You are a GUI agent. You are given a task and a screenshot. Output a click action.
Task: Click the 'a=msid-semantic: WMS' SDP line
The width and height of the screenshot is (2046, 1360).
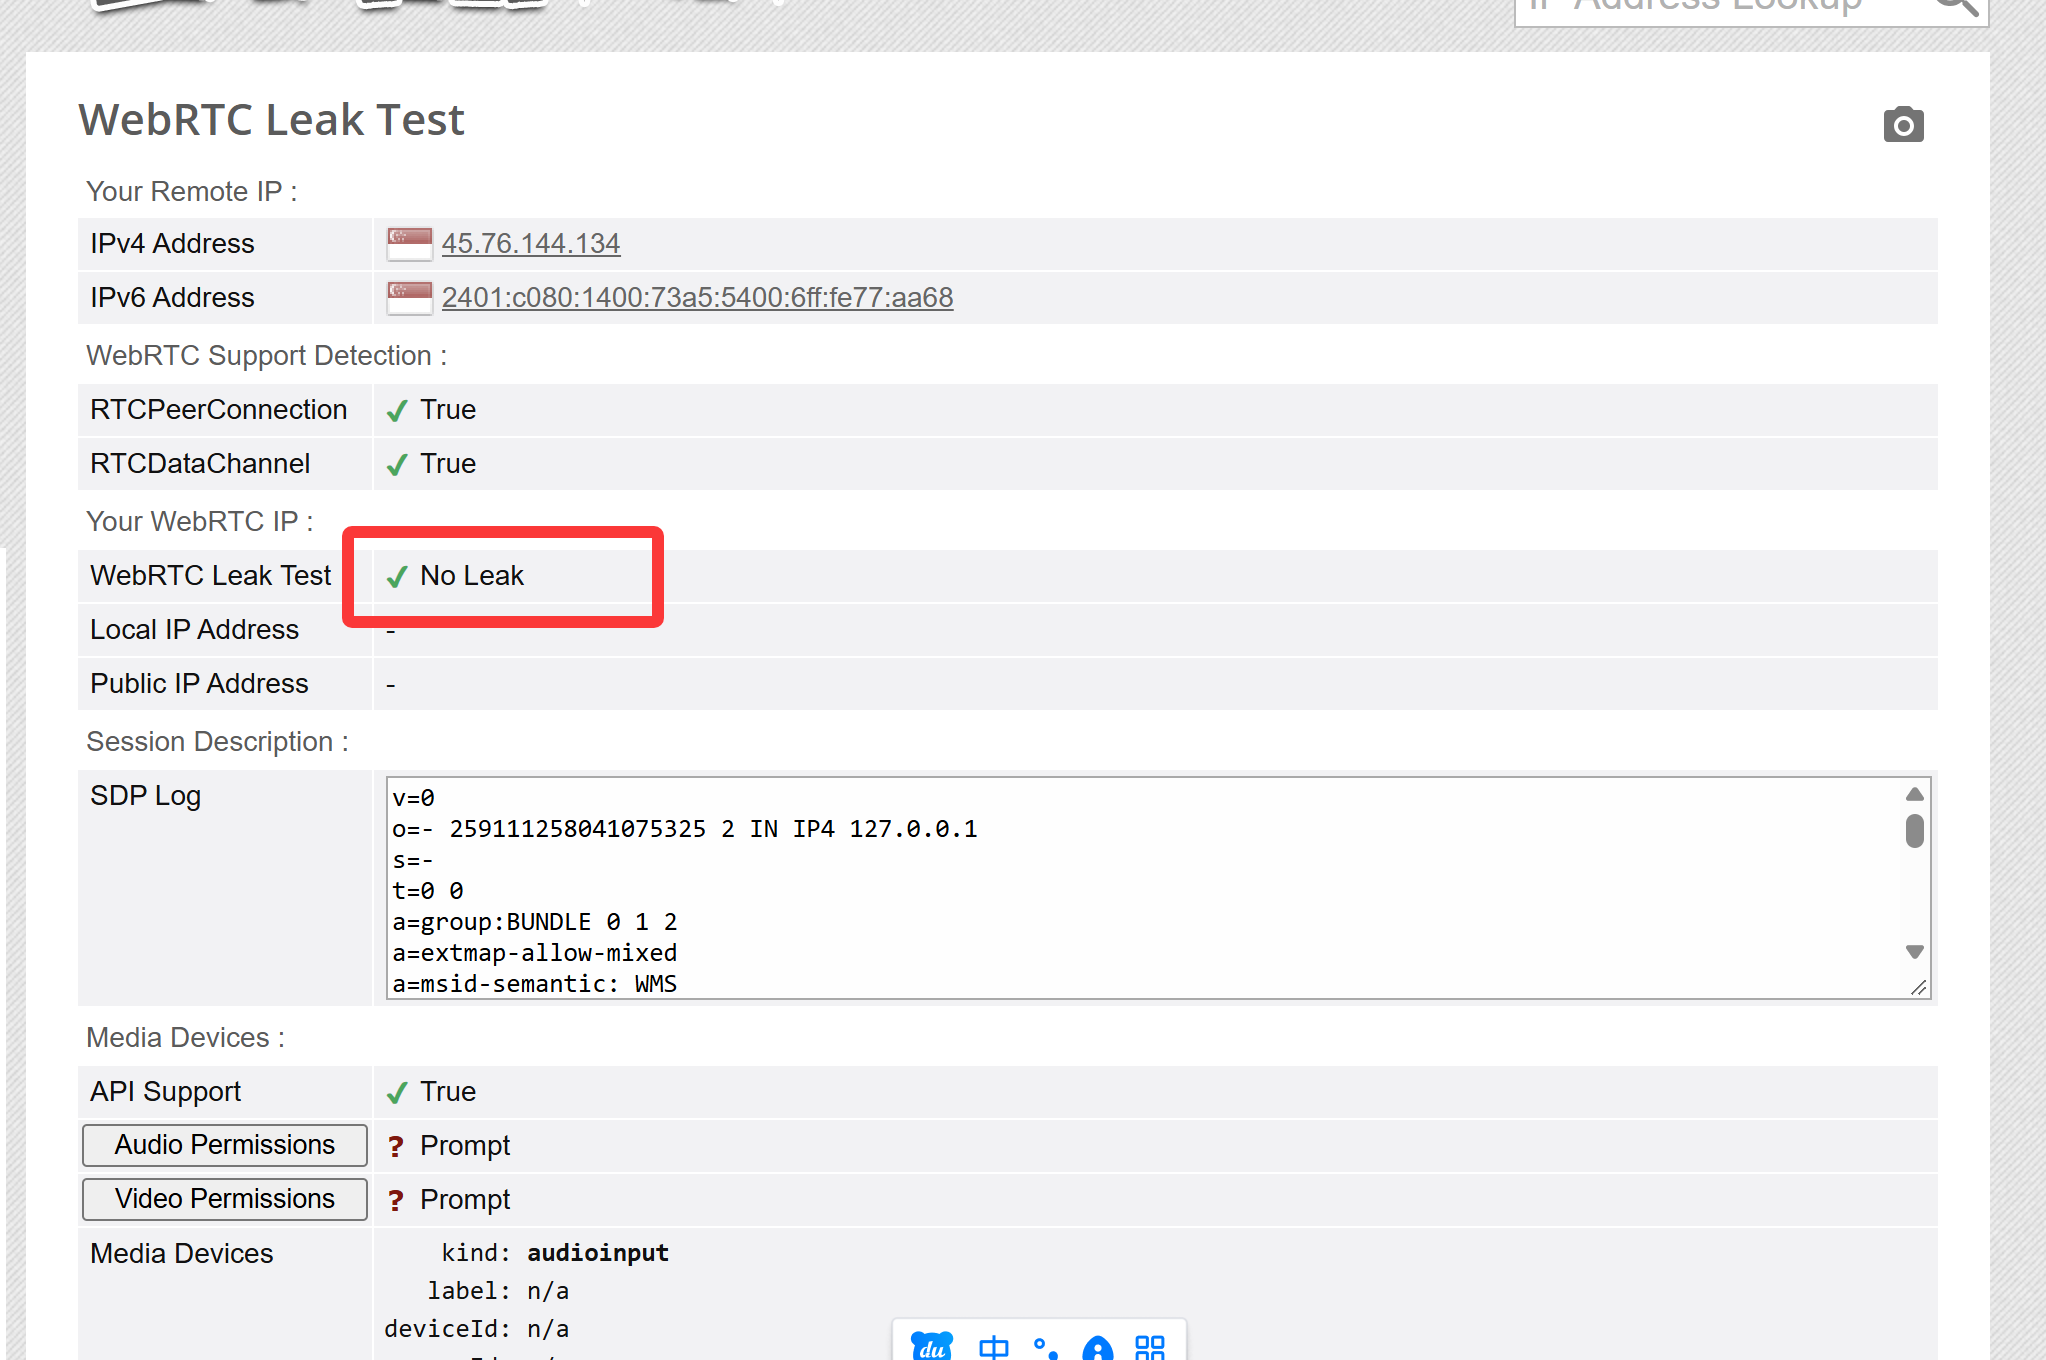click(x=535, y=983)
